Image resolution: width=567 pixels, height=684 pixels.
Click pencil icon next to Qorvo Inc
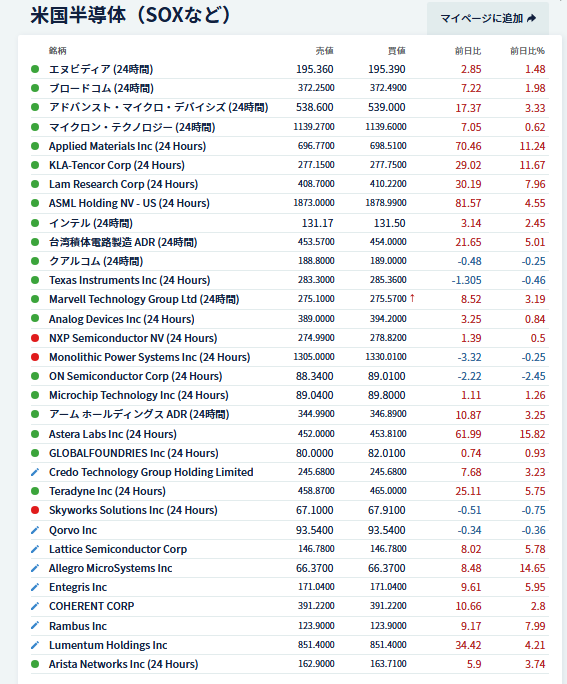[35, 530]
